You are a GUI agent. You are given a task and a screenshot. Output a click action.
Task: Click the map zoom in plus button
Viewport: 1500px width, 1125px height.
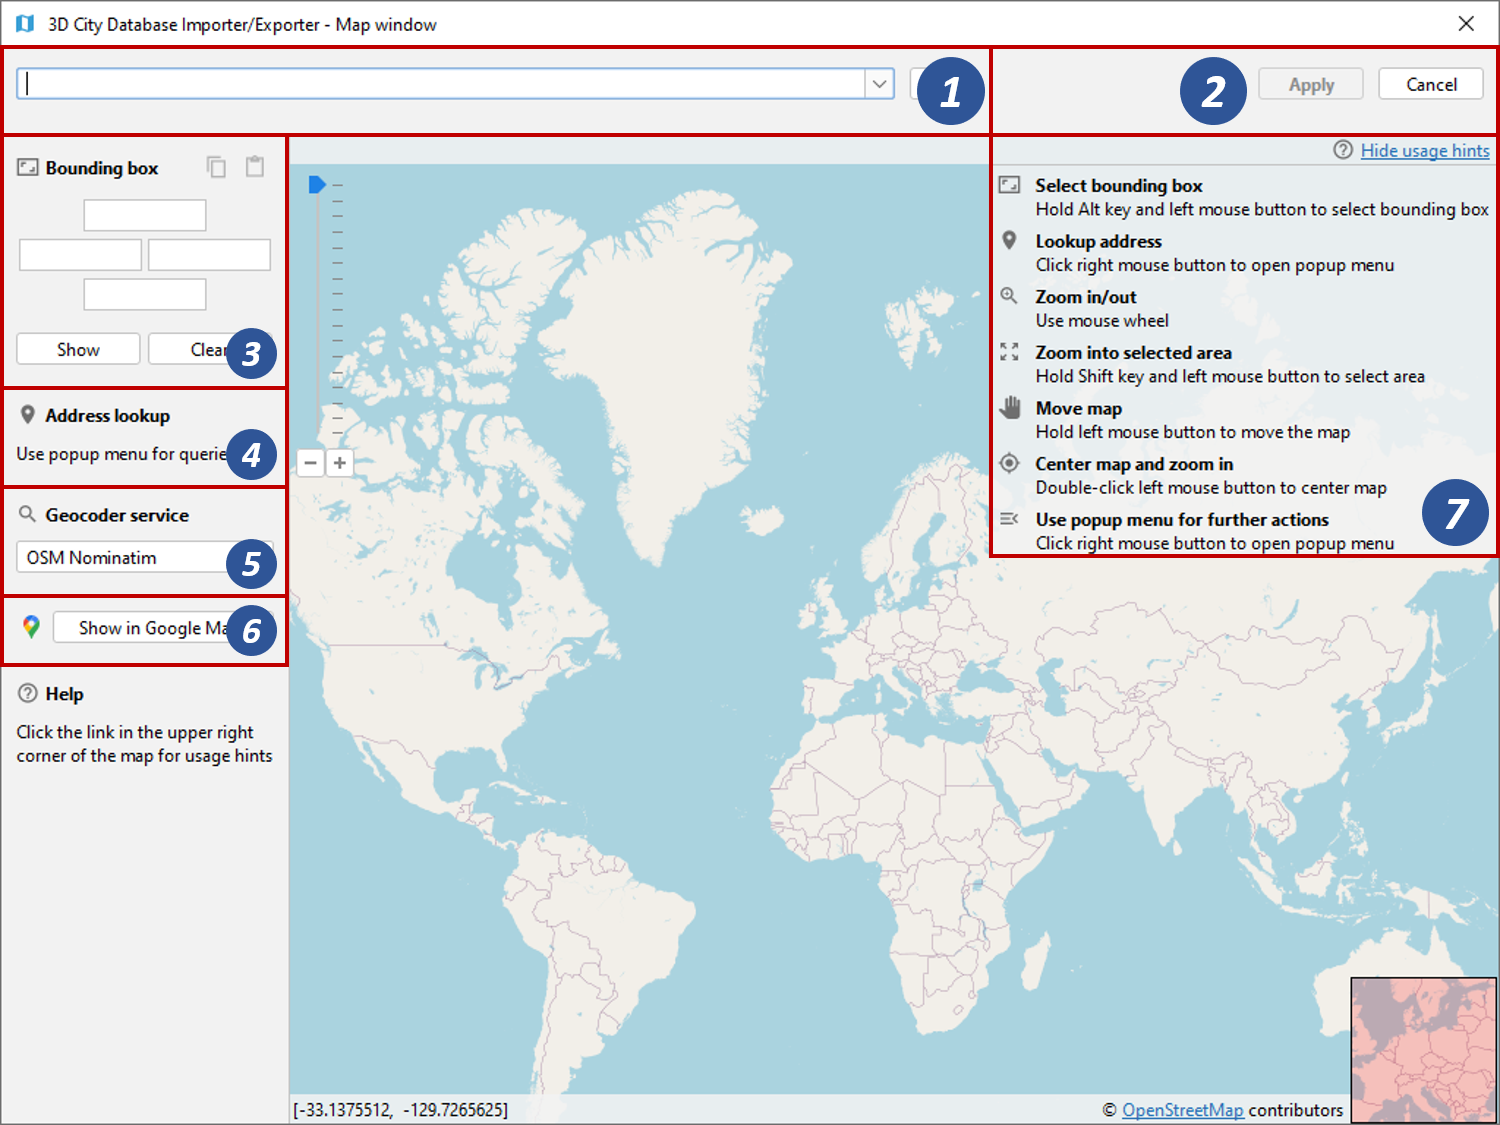[340, 463]
